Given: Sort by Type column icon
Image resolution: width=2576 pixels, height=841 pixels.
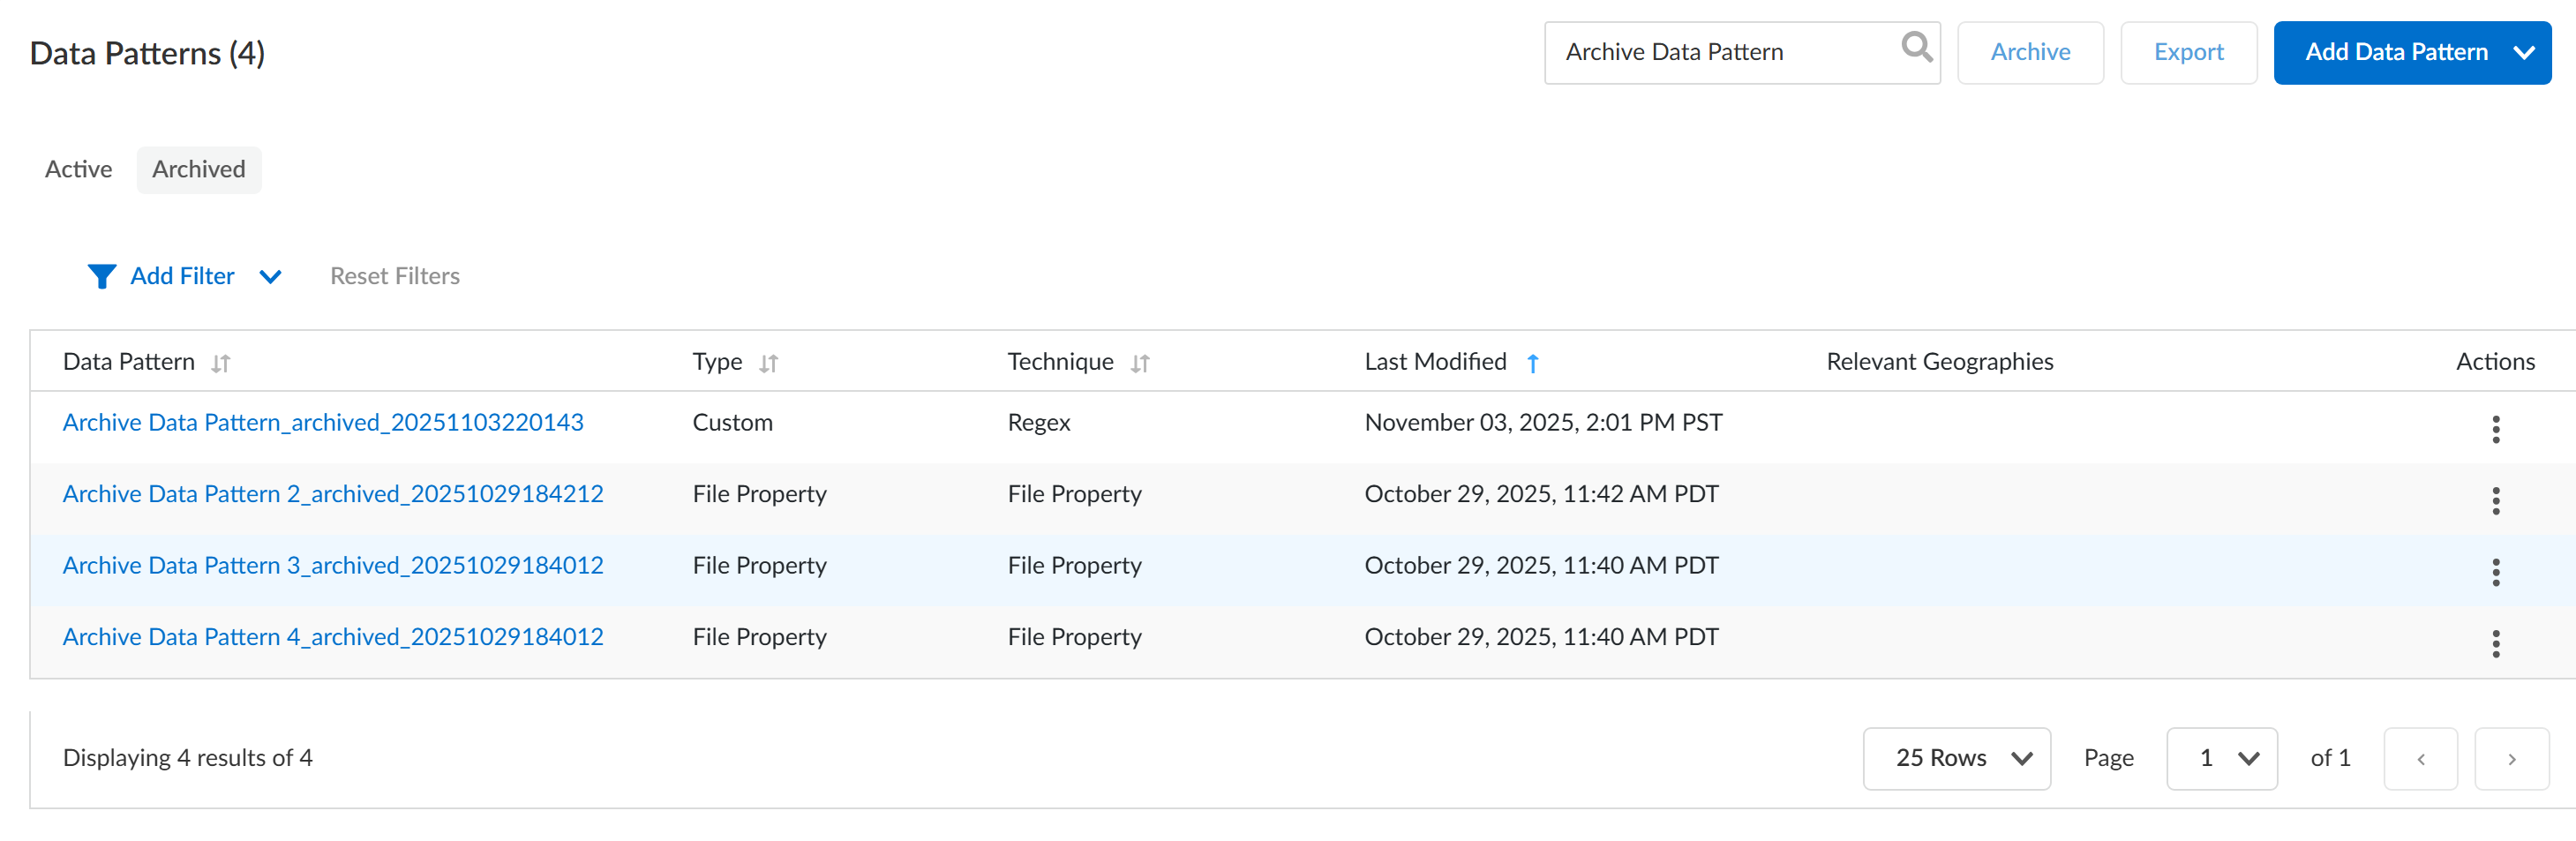Looking at the screenshot, I should pyautogui.click(x=768, y=363).
